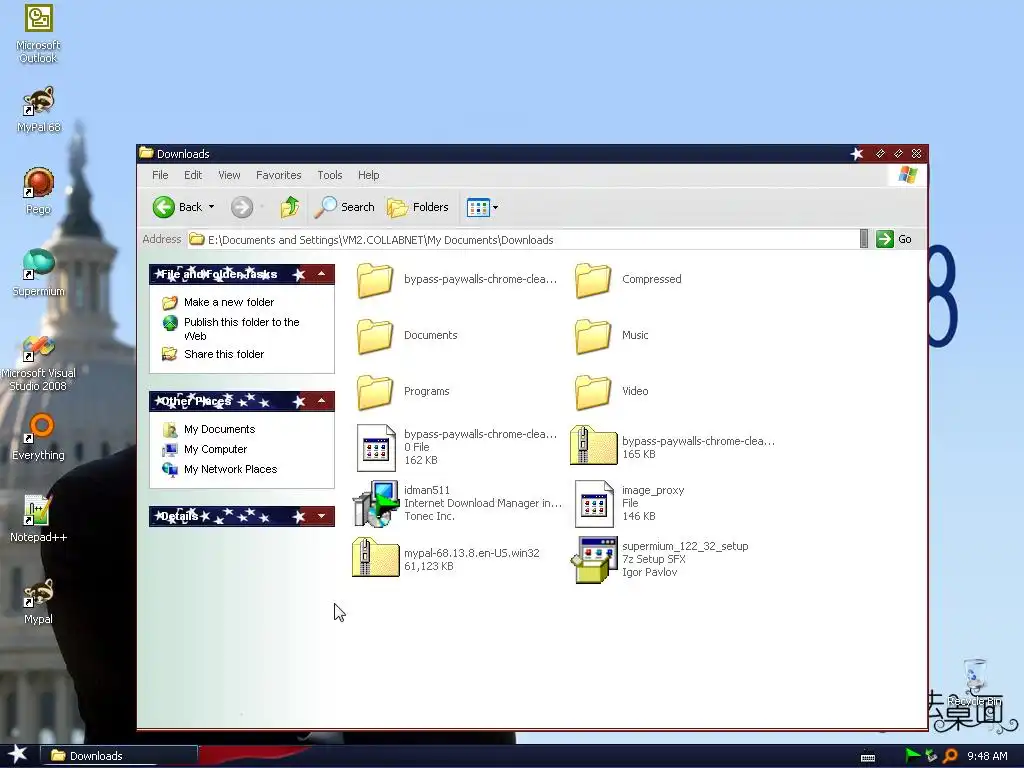Open the View menu
Image resolution: width=1024 pixels, height=768 pixels.
[229, 175]
